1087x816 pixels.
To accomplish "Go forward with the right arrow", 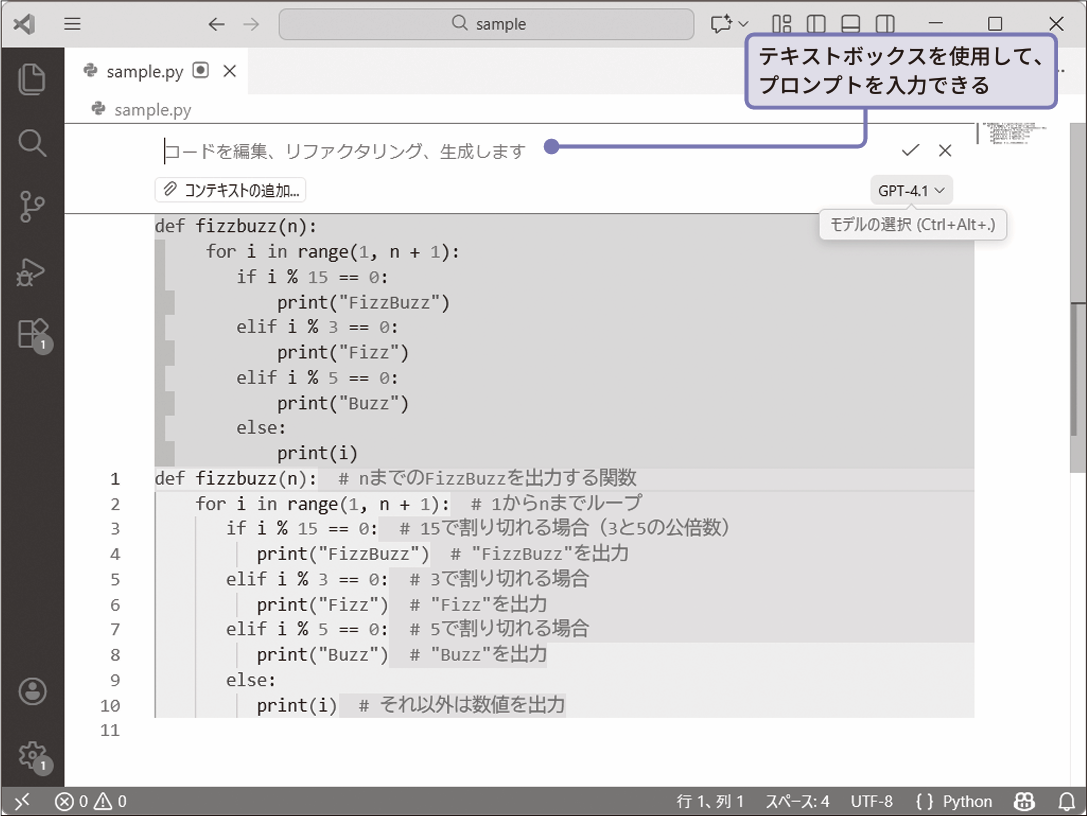I will [x=251, y=24].
